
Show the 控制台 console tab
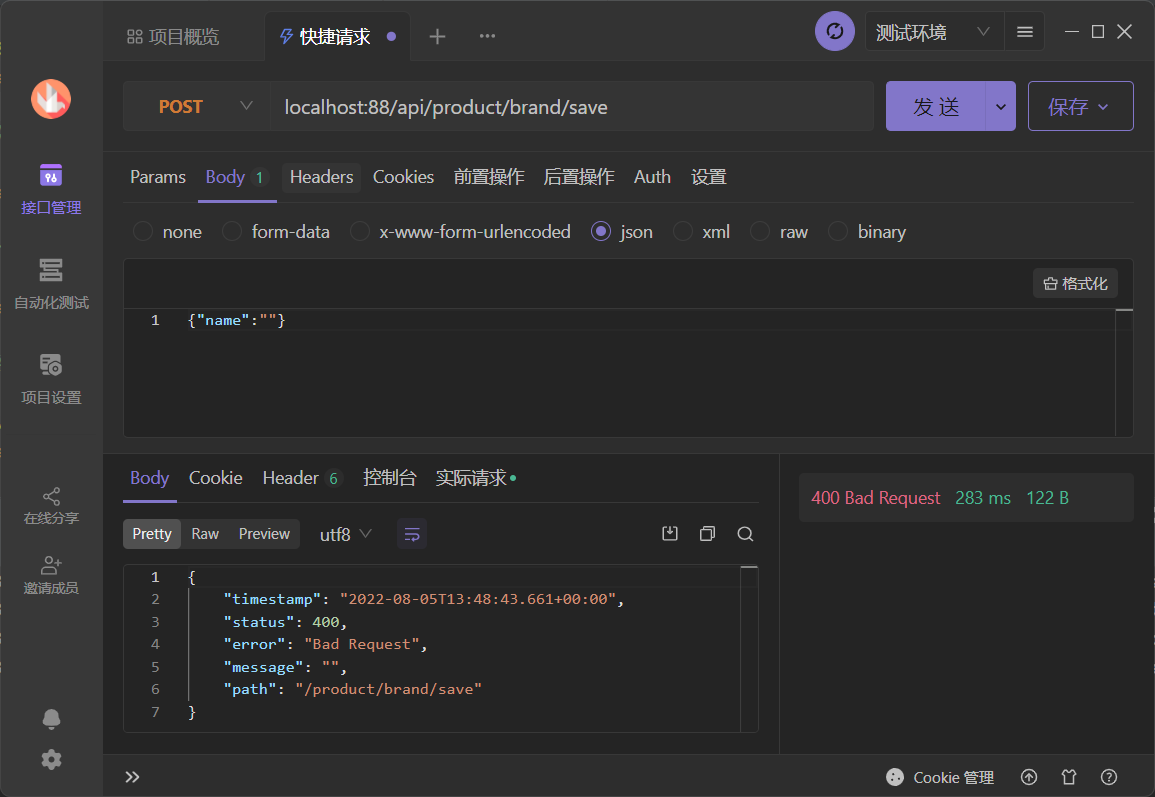click(x=389, y=478)
